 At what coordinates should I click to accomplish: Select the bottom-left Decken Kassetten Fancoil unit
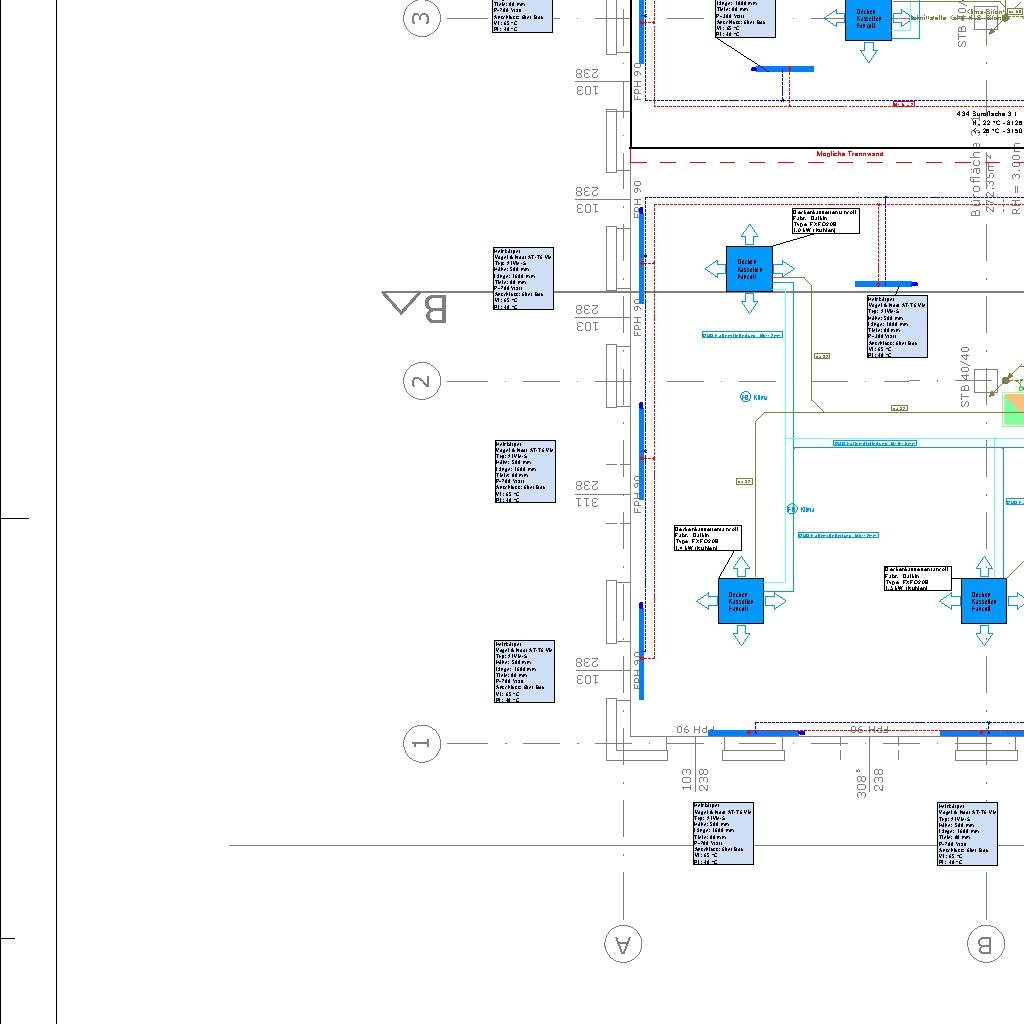pyautogui.click(x=740, y=601)
